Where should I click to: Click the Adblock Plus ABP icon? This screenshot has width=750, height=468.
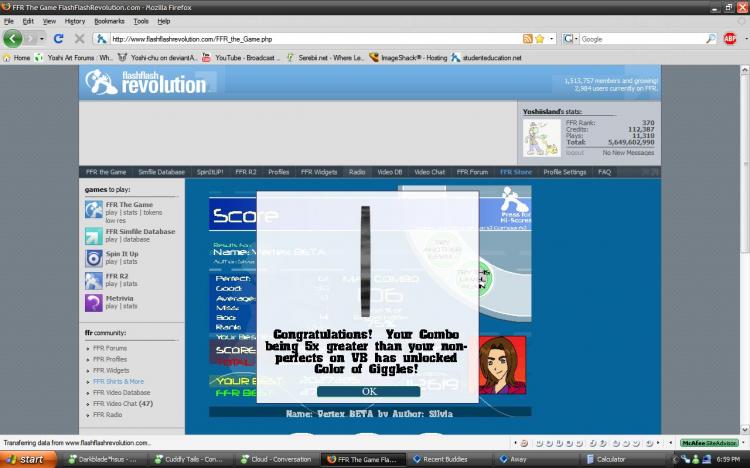click(730, 39)
